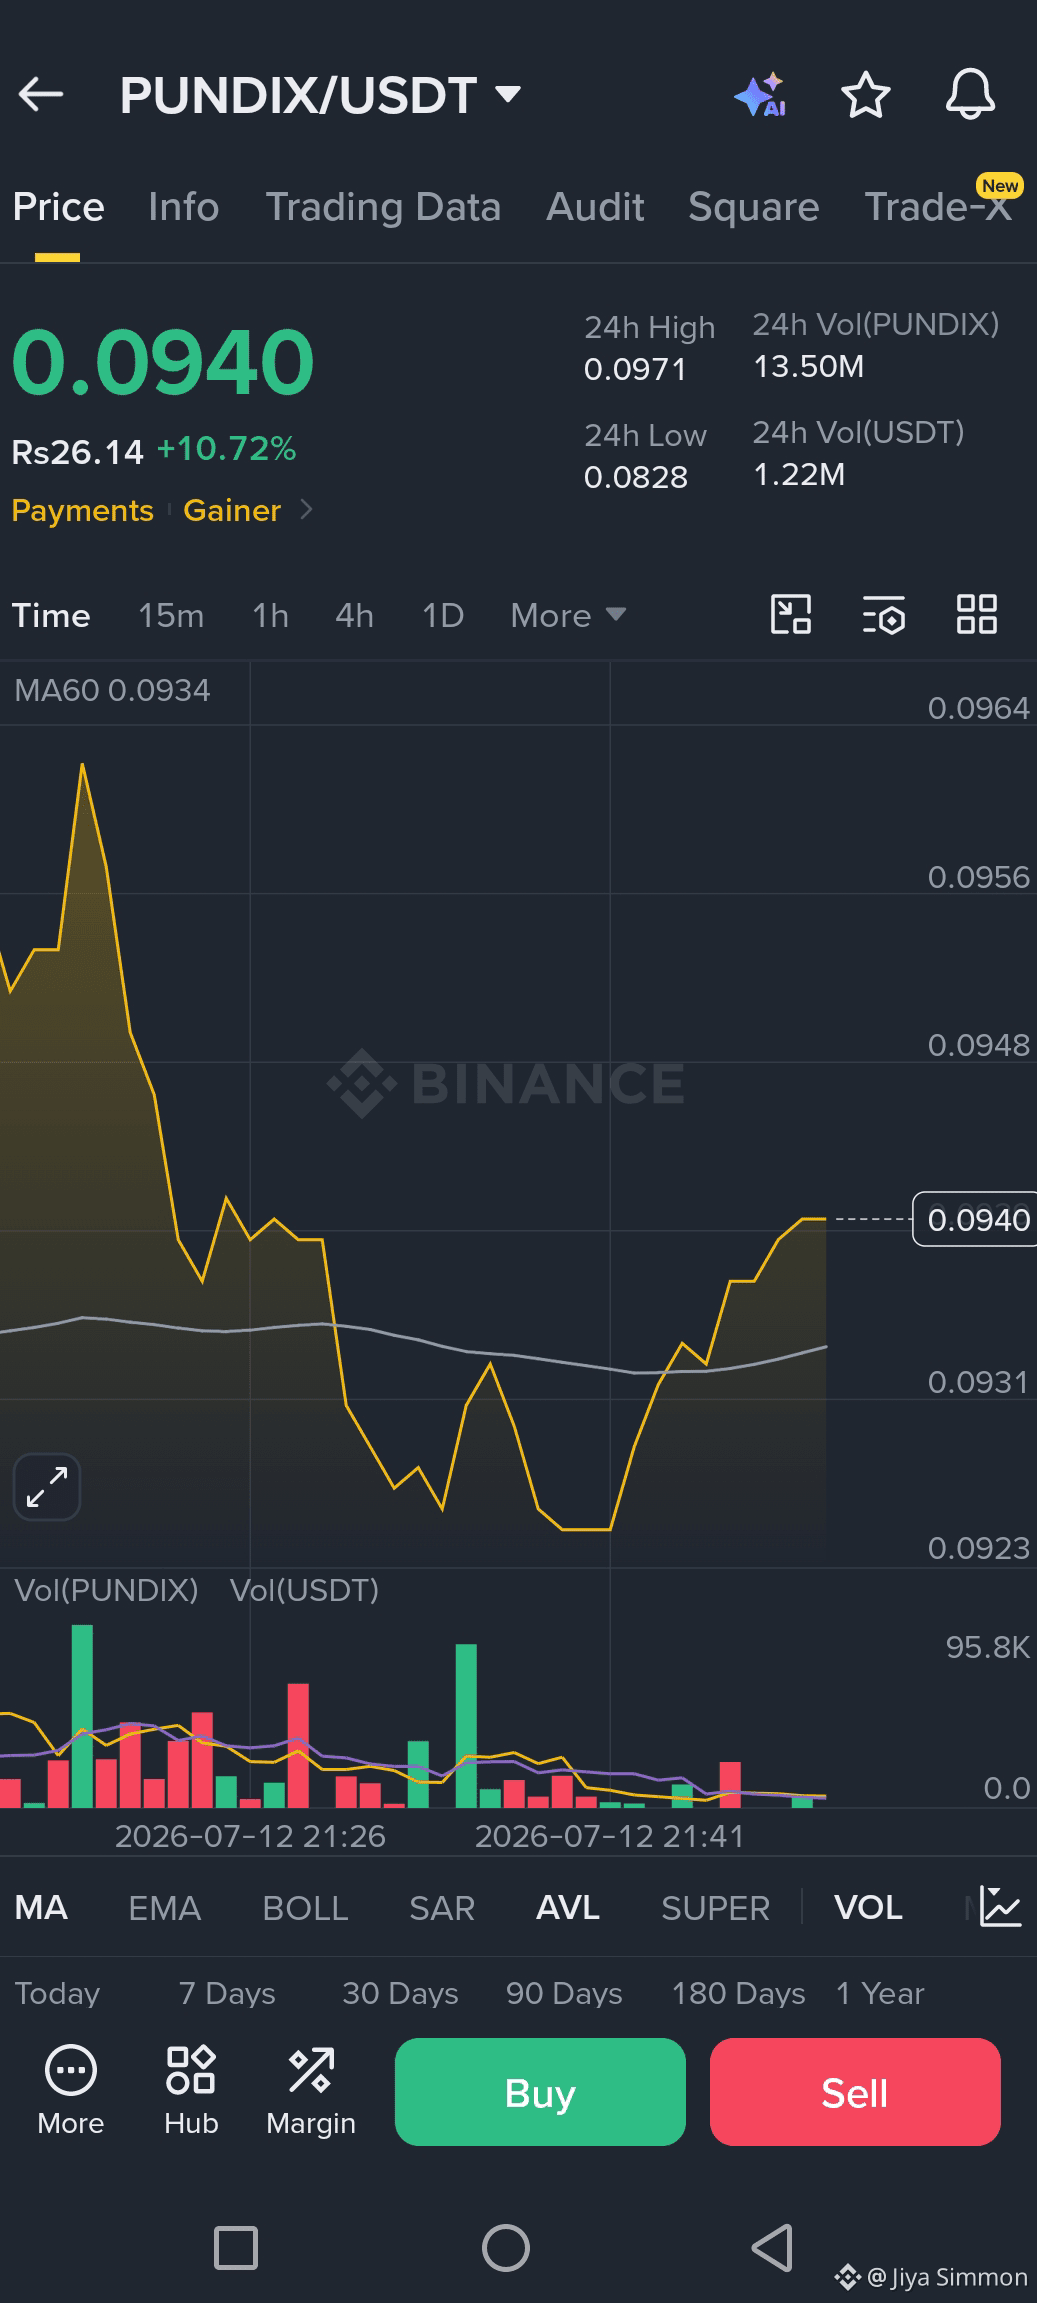Open the Trading Data tab
The image size is (1037, 2303).
[383, 207]
